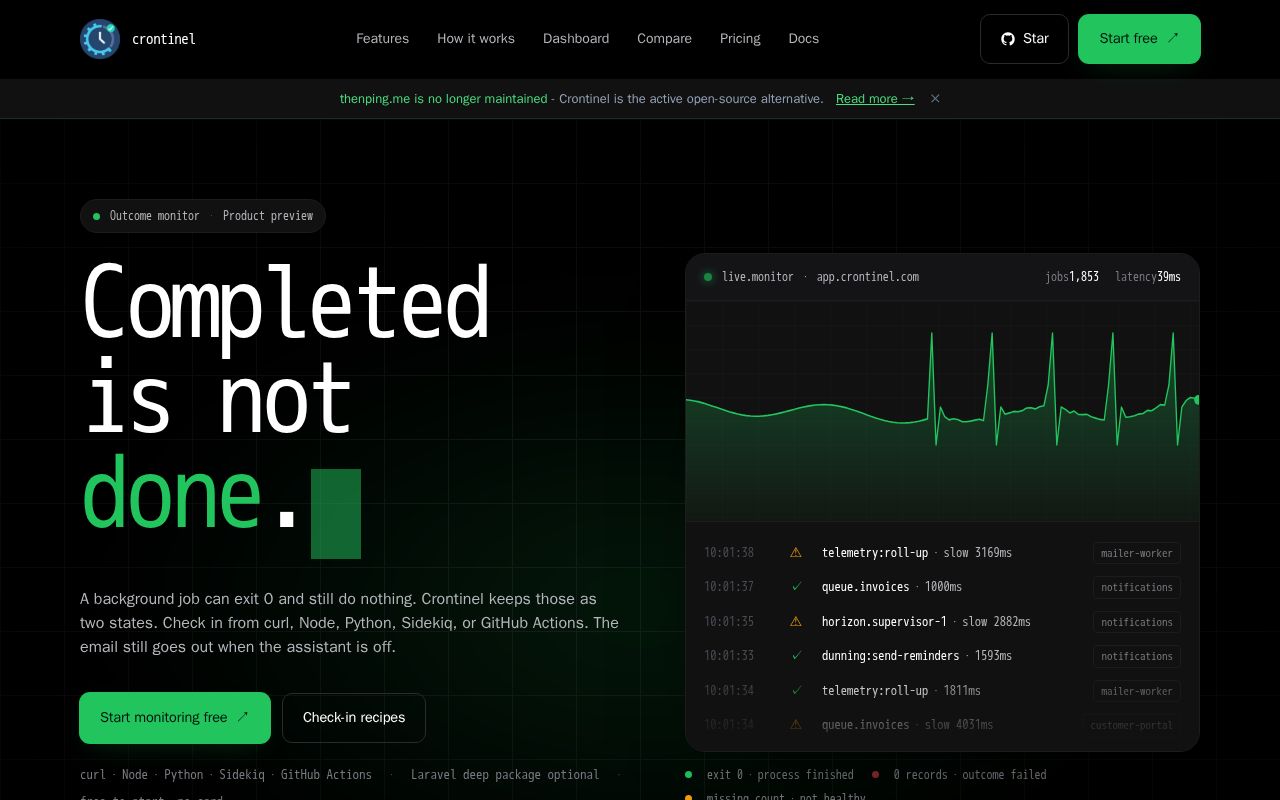The height and width of the screenshot is (800, 1280).
Task: Open the Check-in recipes button
Action: pyautogui.click(x=354, y=718)
